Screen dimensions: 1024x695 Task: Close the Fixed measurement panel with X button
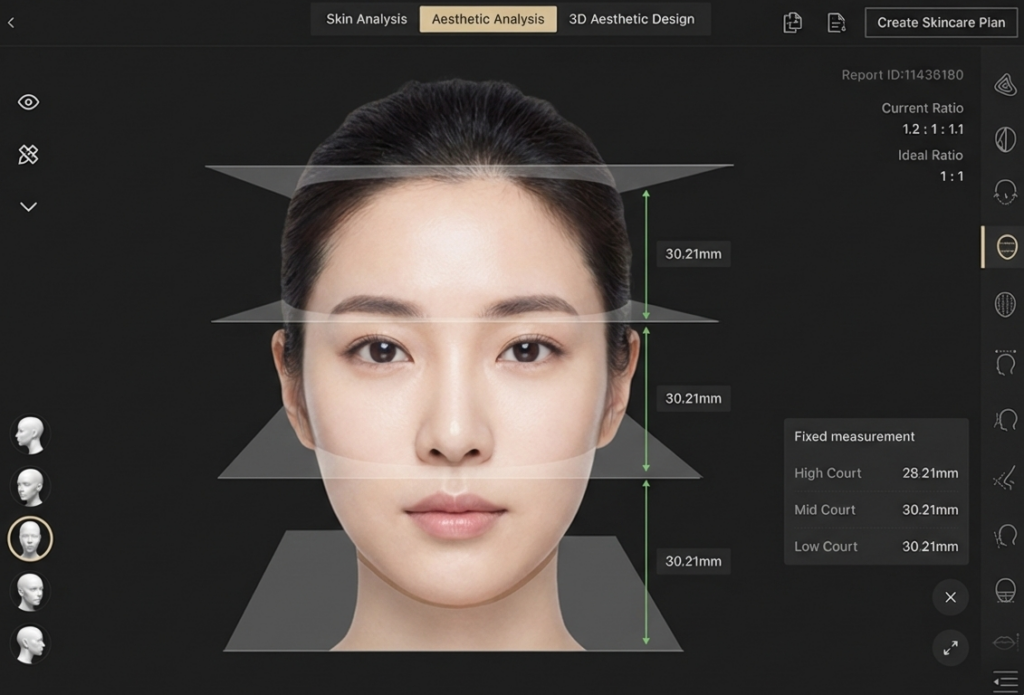pyautogui.click(x=950, y=597)
